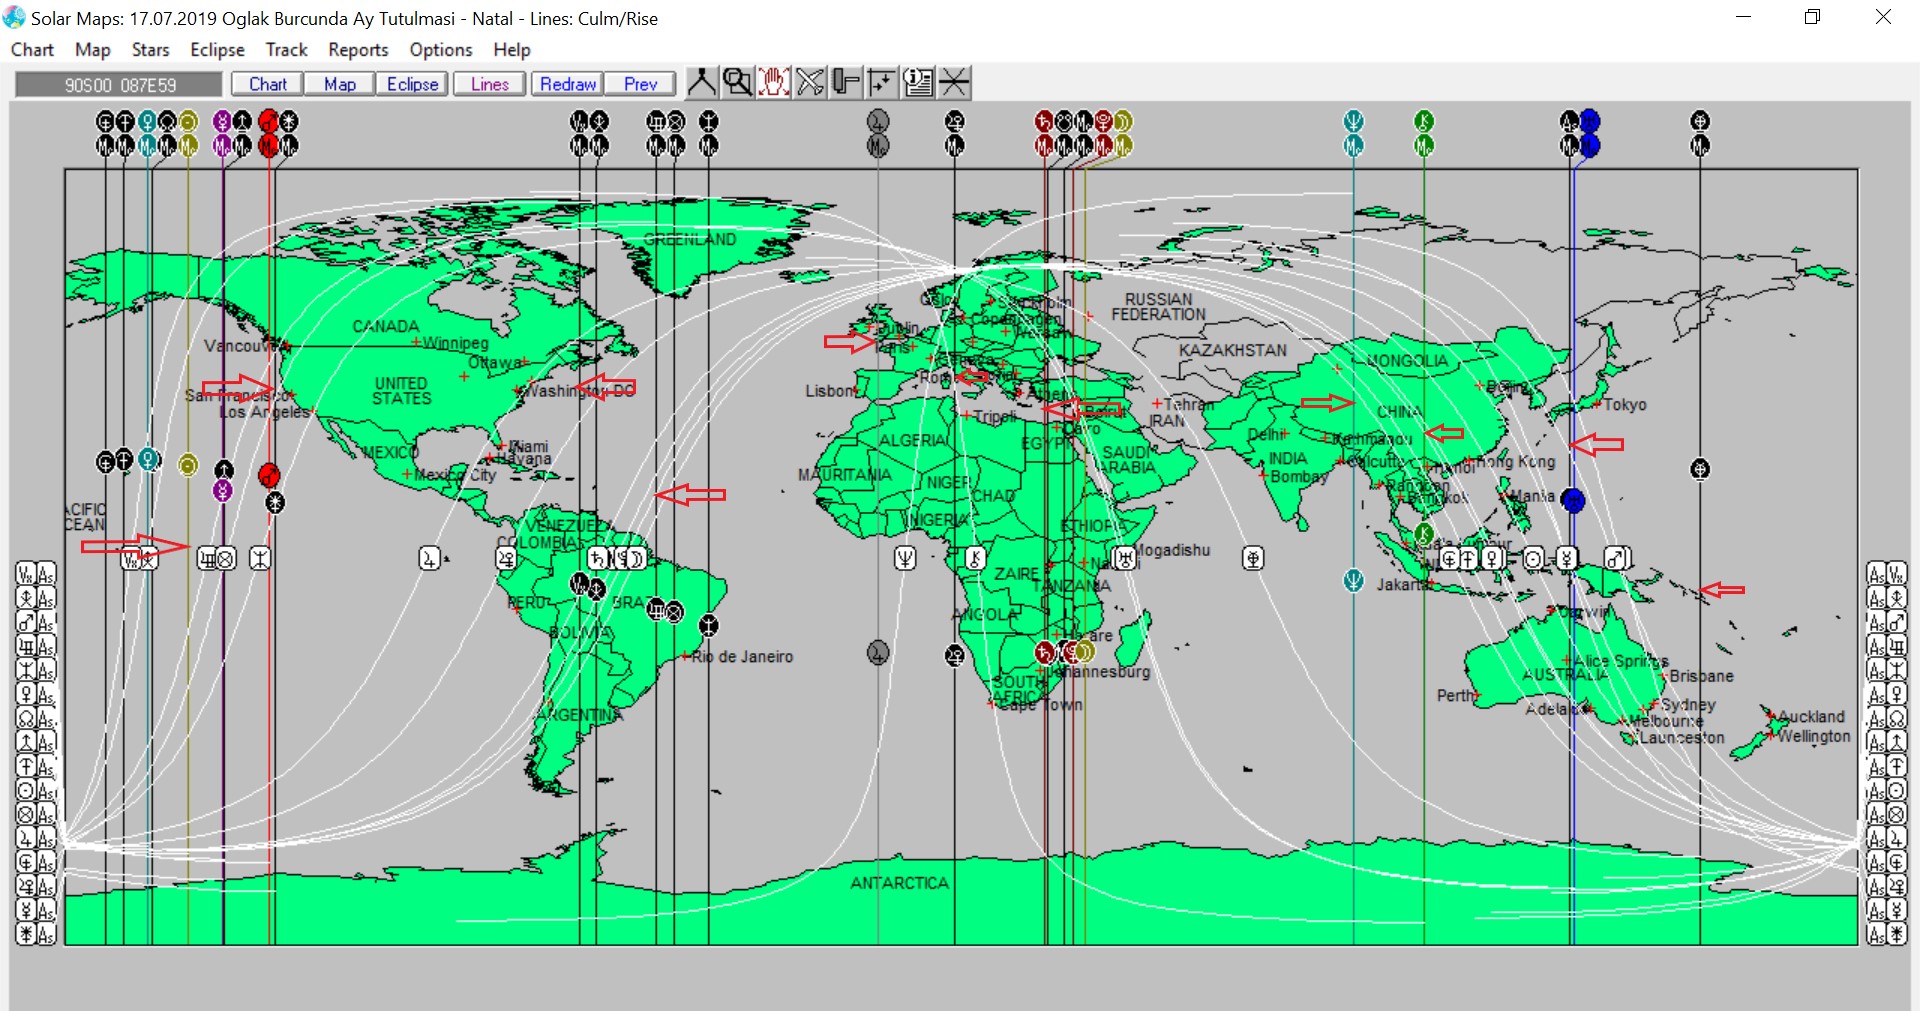The height and width of the screenshot is (1011, 1920).
Task: Click the crossed lines toolbar icon
Action: (954, 82)
